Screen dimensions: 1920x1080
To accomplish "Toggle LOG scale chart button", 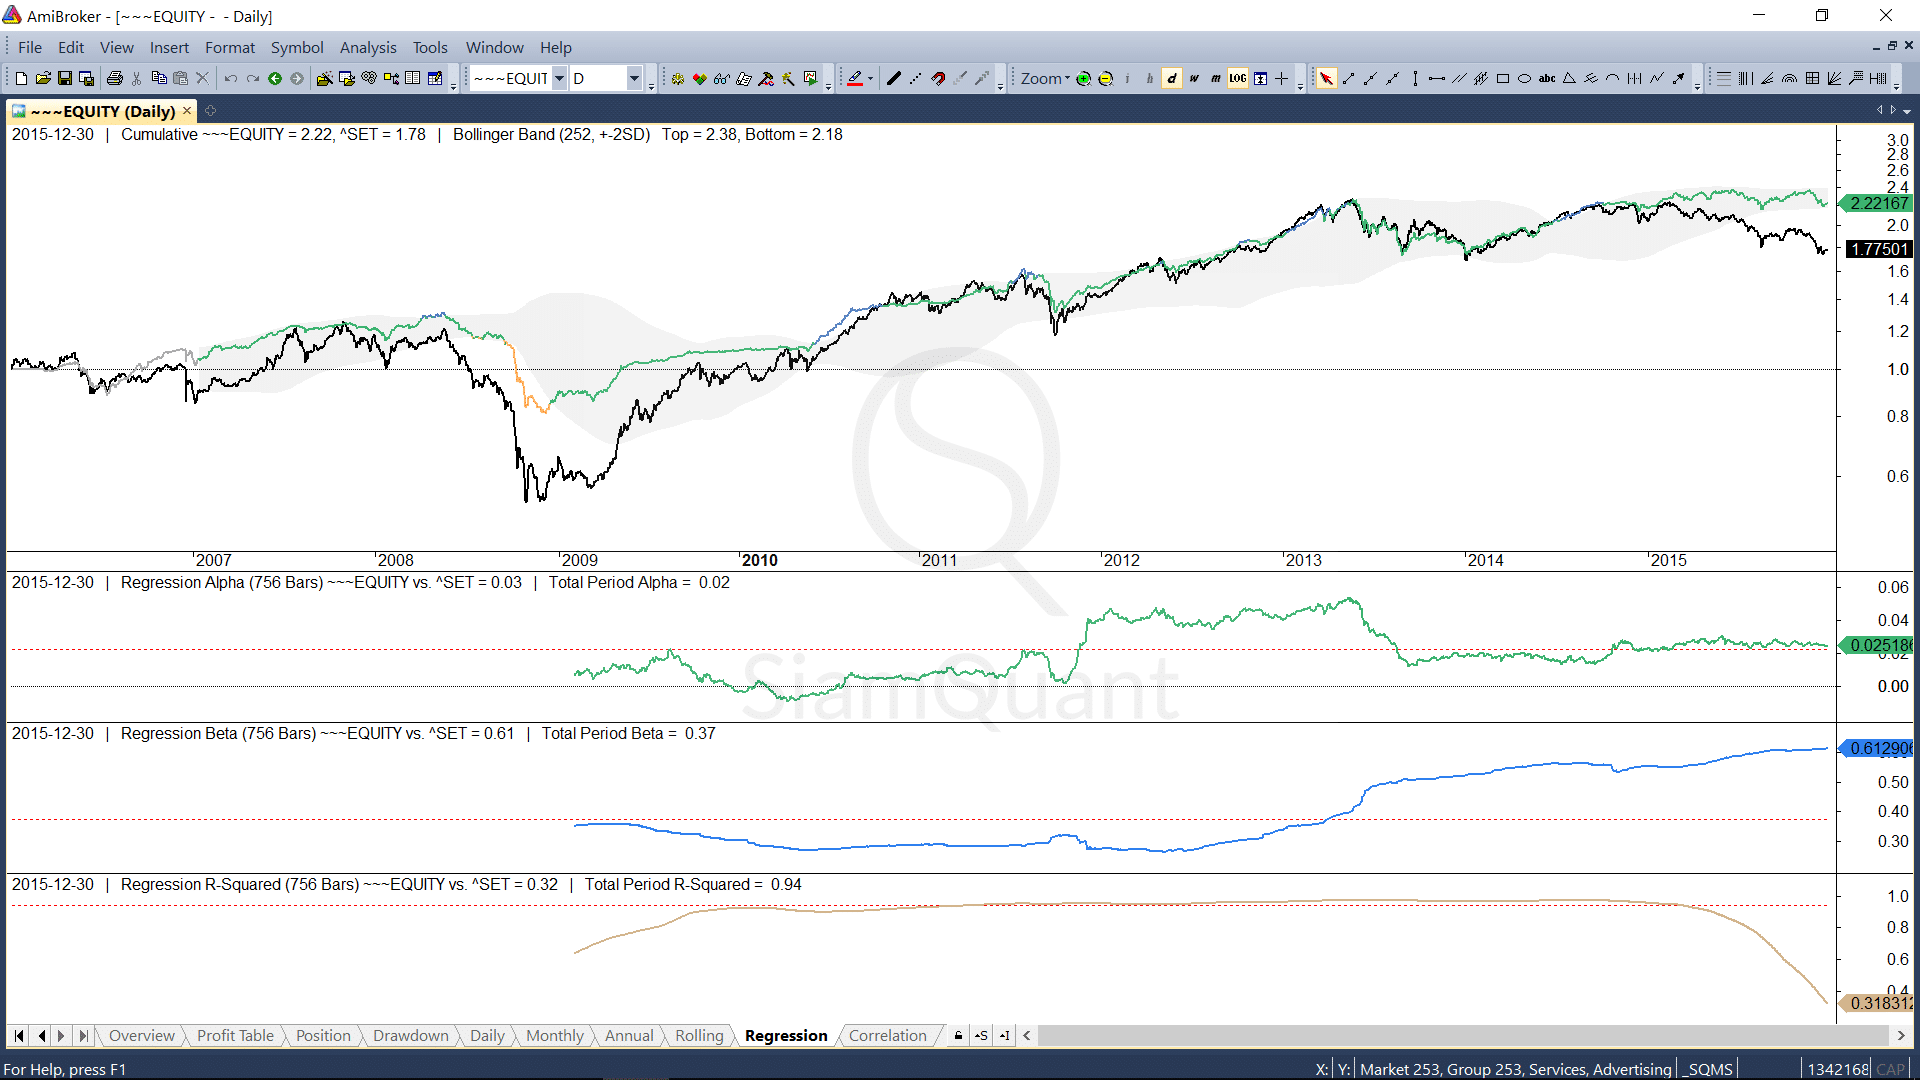I will (1238, 79).
